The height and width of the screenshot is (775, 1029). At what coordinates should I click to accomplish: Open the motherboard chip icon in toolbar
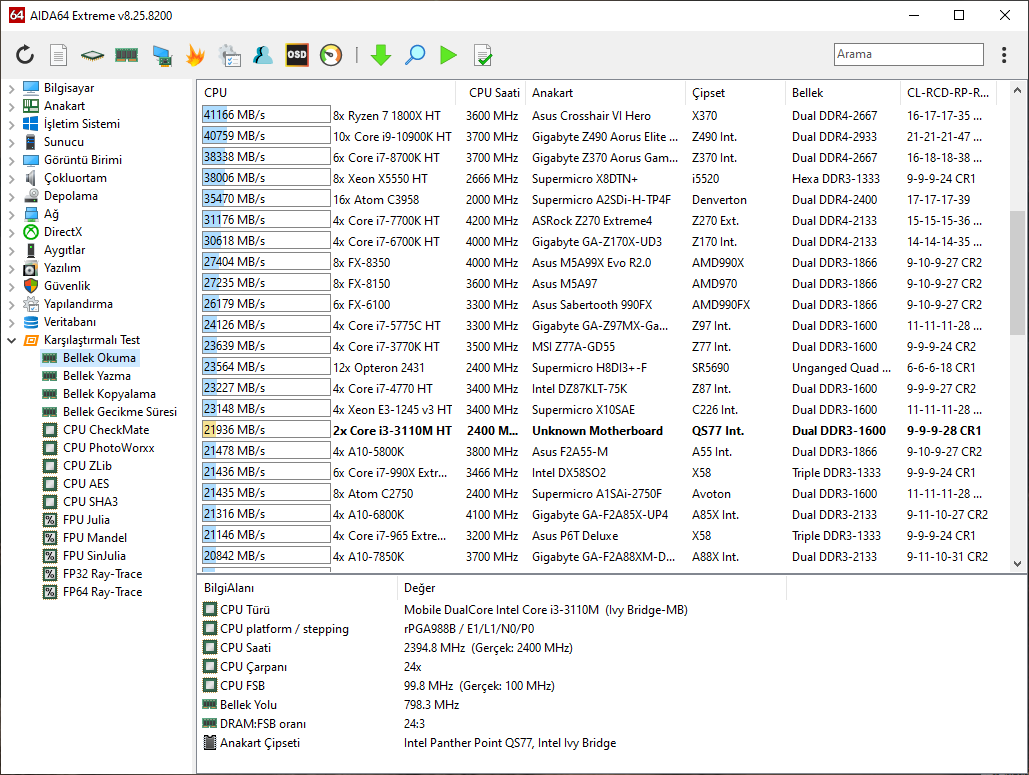(x=93, y=55)
